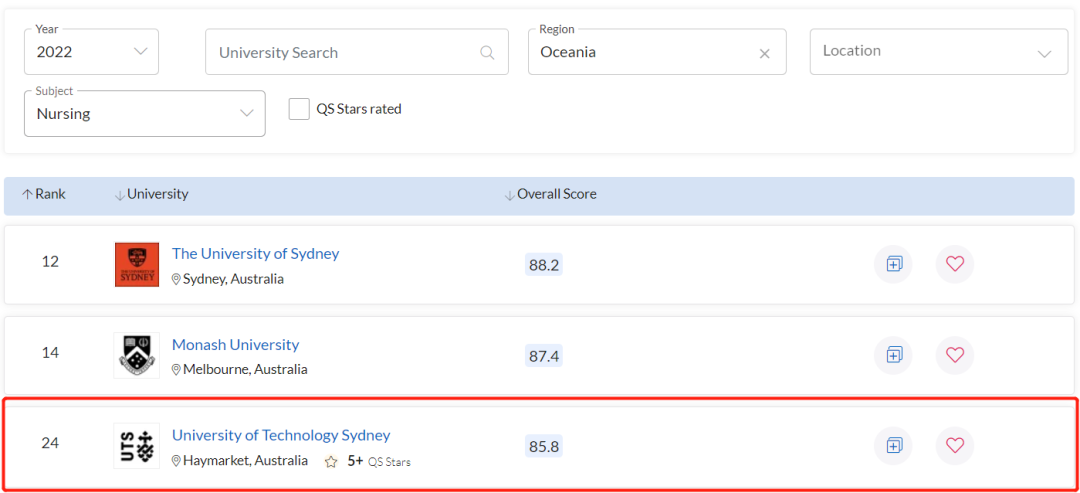
Task: Click the rank number 12
Action: [x=50, y=262]
